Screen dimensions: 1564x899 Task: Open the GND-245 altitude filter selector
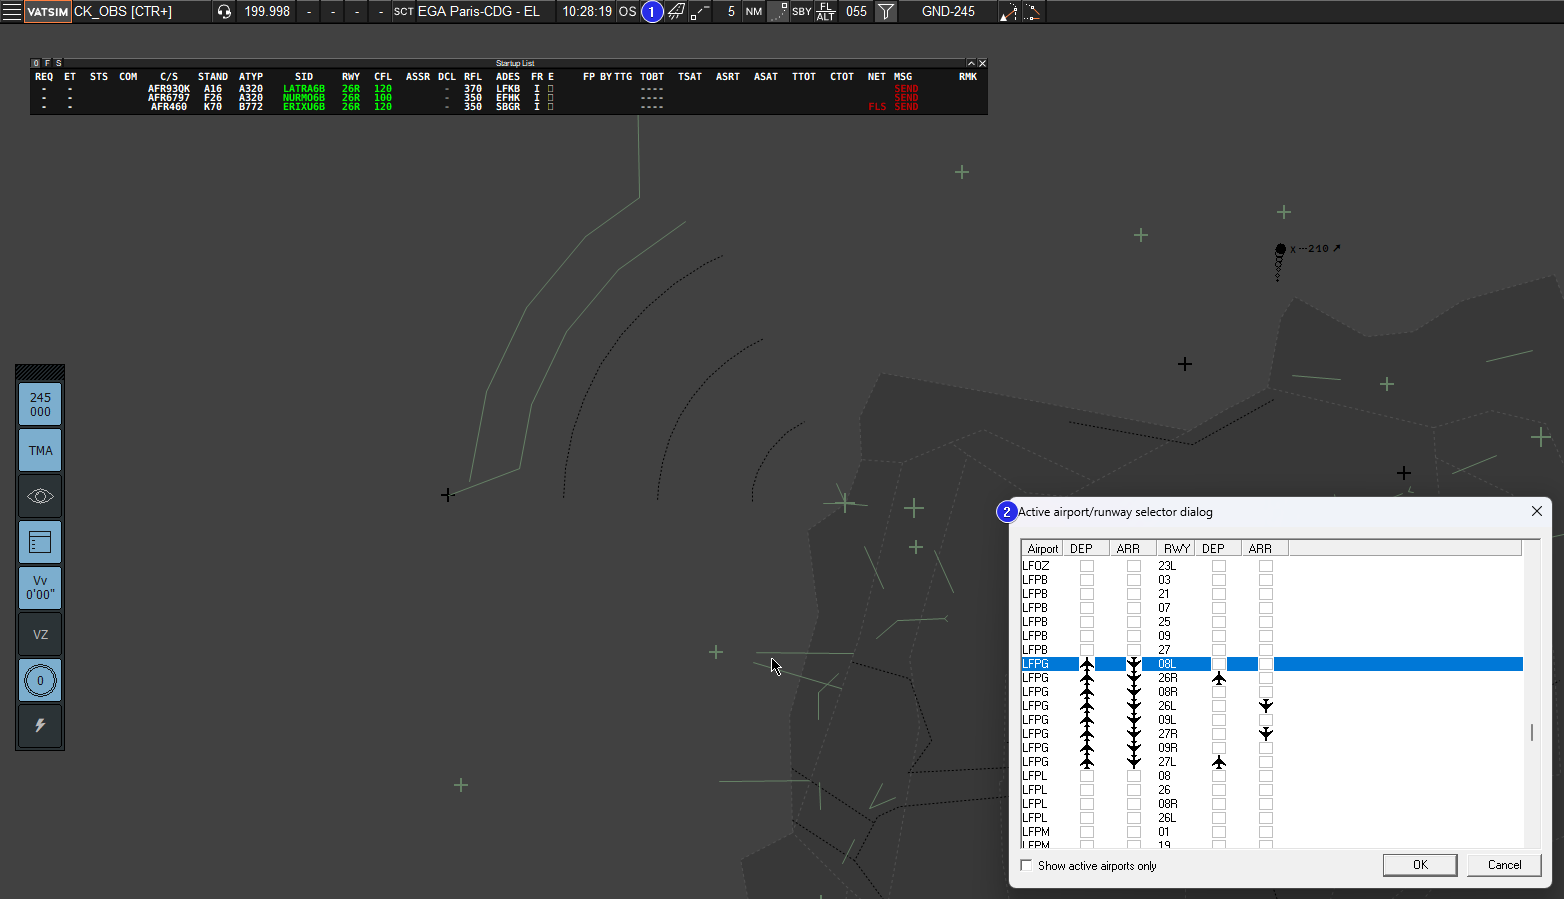[x=948, y=12]
